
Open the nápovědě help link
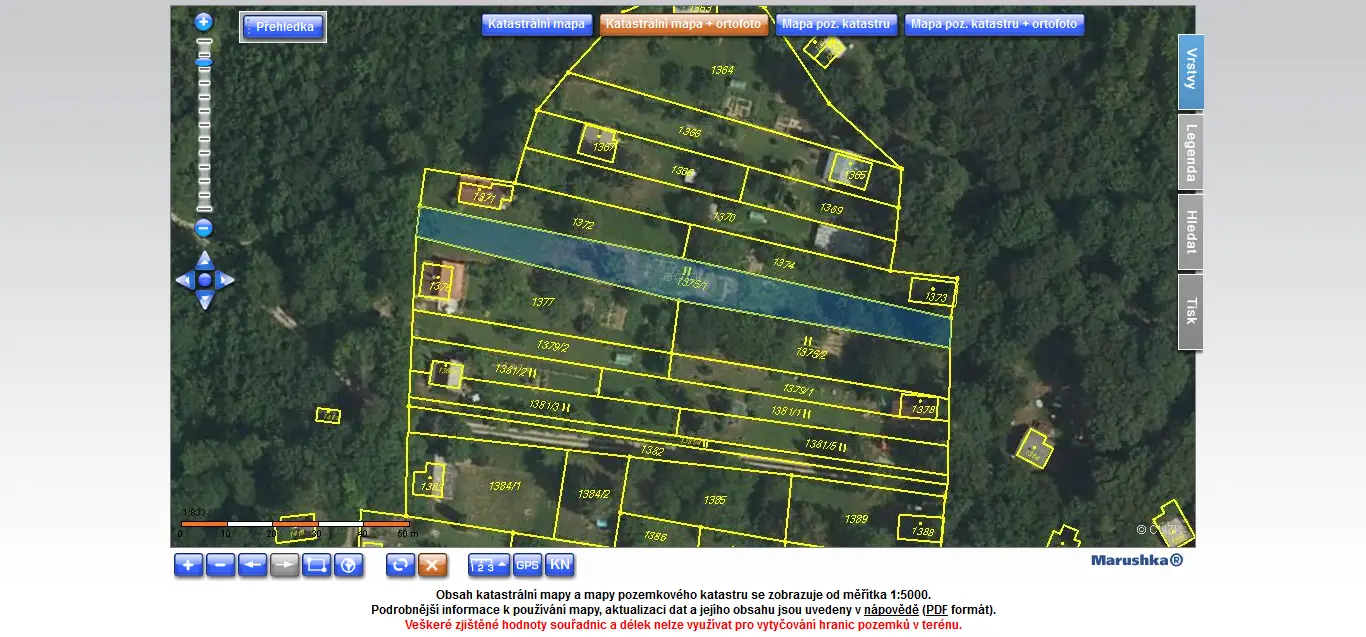[891, 609]
